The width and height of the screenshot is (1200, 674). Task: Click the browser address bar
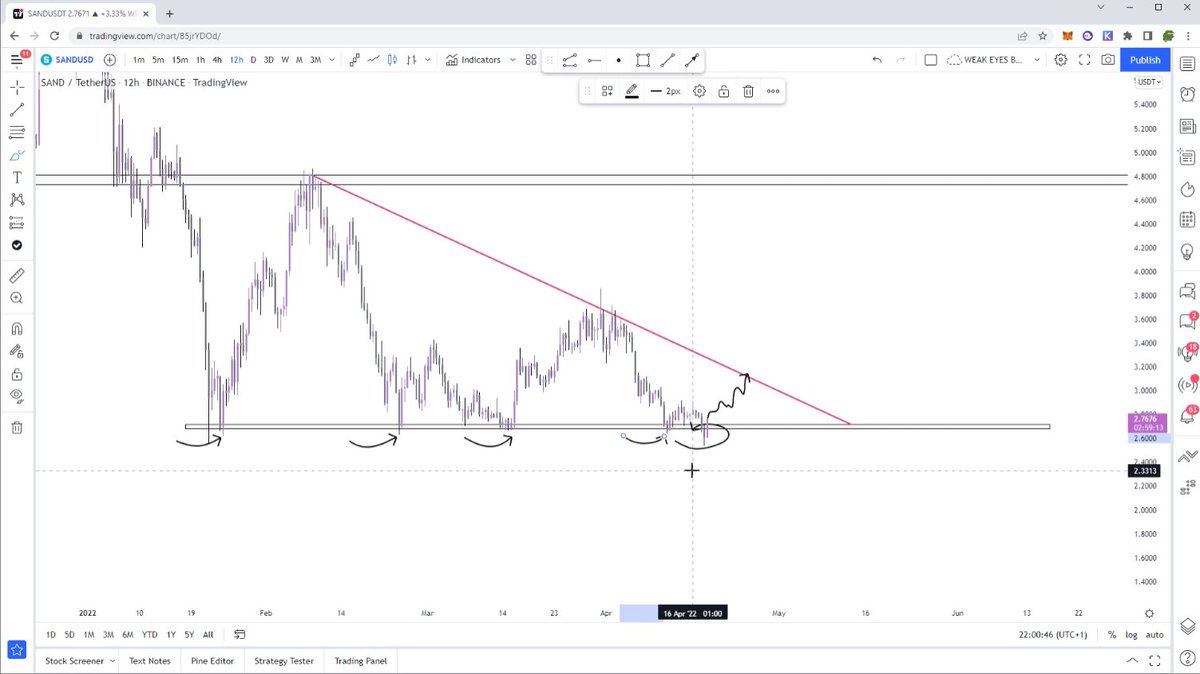540,35
